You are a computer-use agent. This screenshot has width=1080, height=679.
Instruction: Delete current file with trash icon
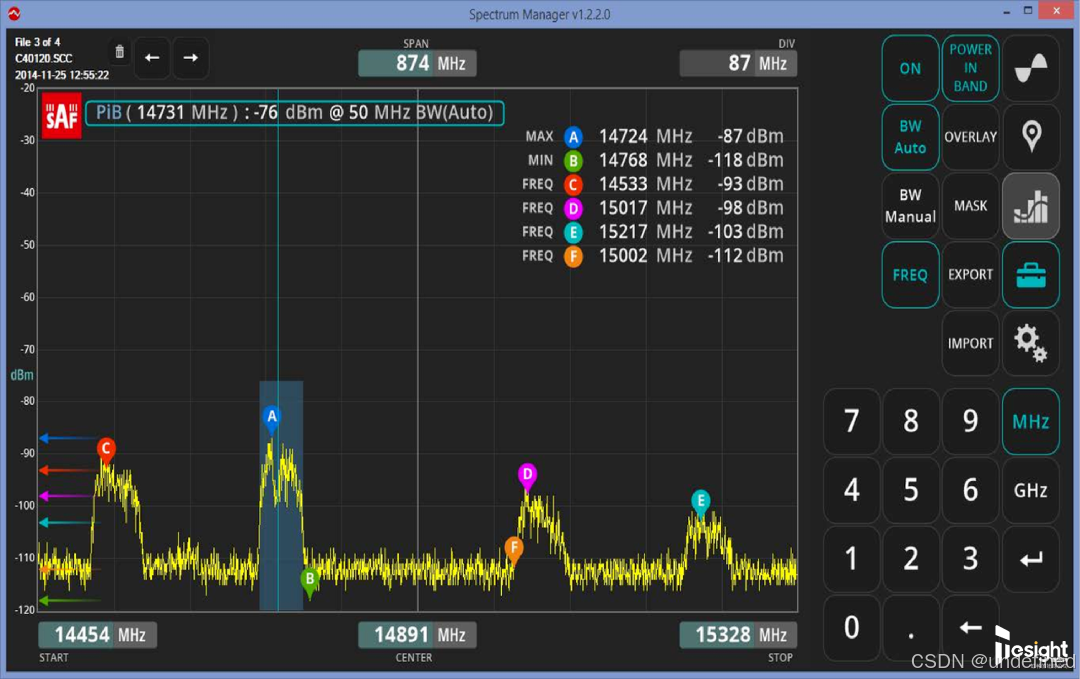click(119, 52)
